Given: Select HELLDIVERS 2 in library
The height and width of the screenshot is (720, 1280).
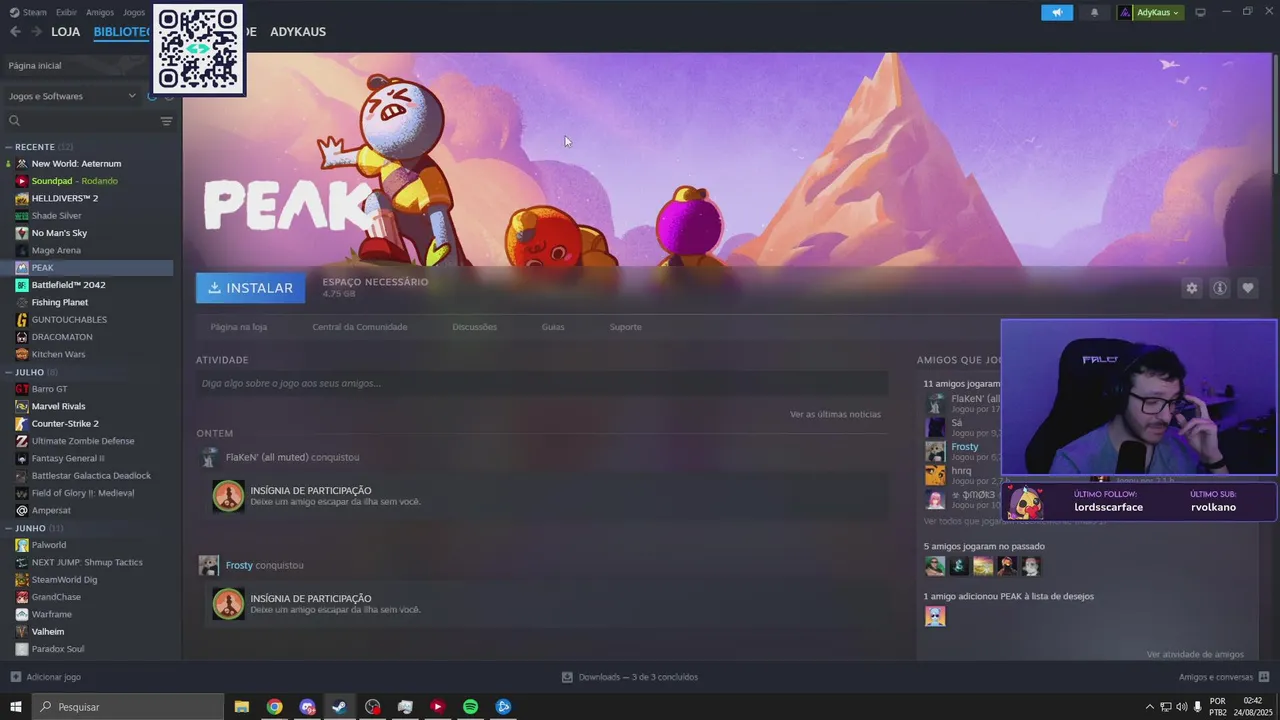Looking at the screenshot, I should [x=65, y=198].
